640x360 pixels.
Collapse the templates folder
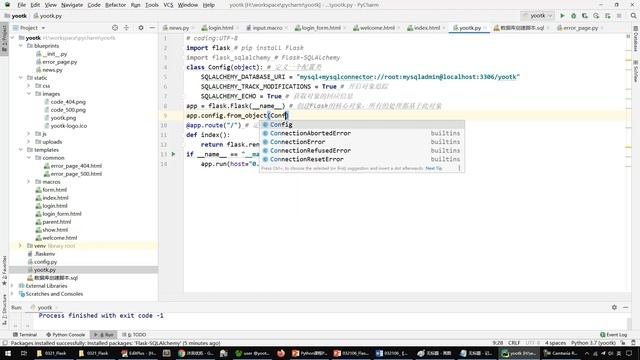pos(21,150)
